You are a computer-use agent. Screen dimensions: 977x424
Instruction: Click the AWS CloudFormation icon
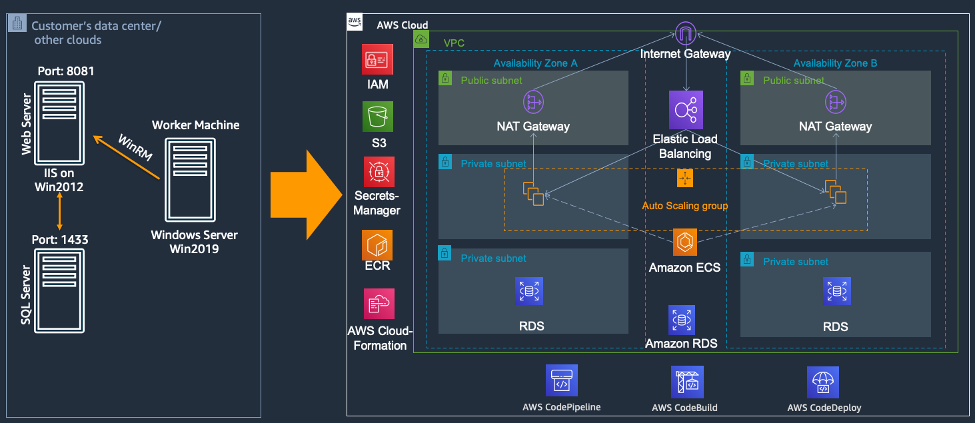(379, 304)
